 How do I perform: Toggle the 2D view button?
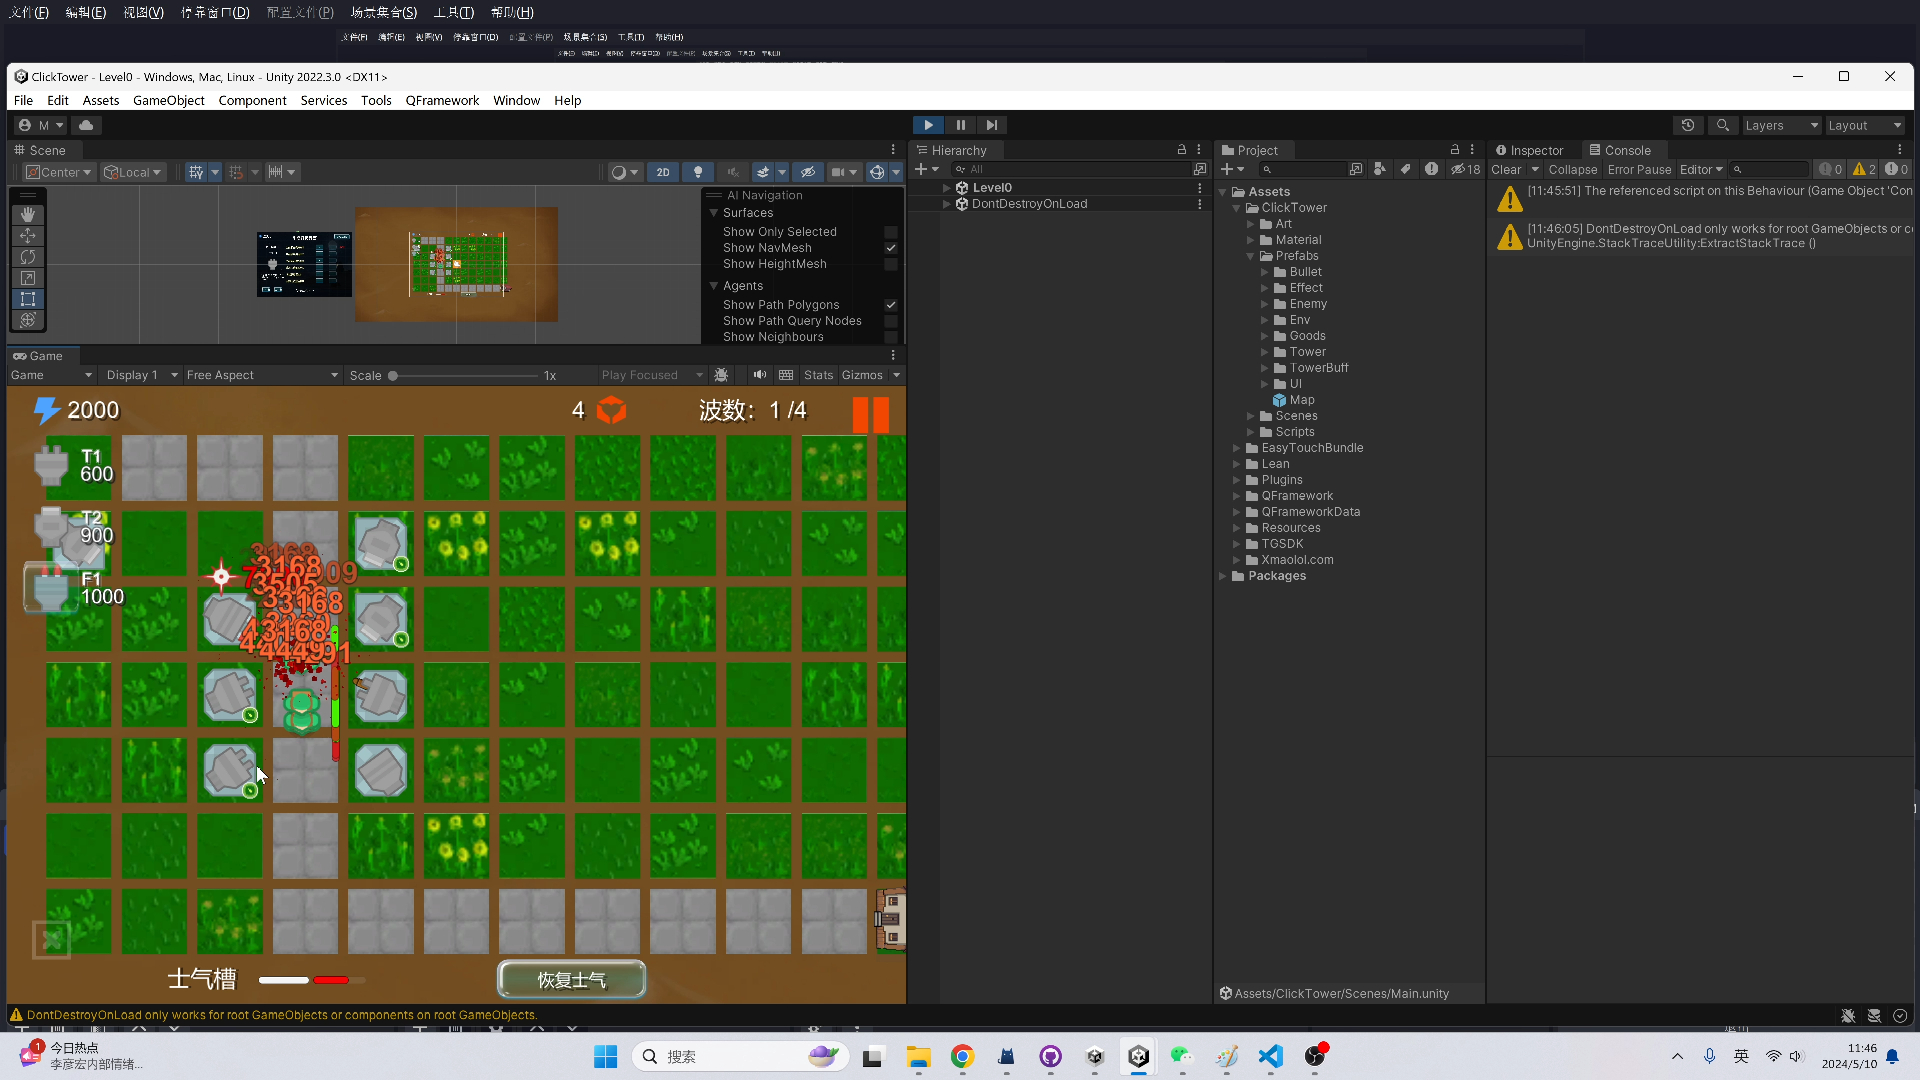(663, 172)
